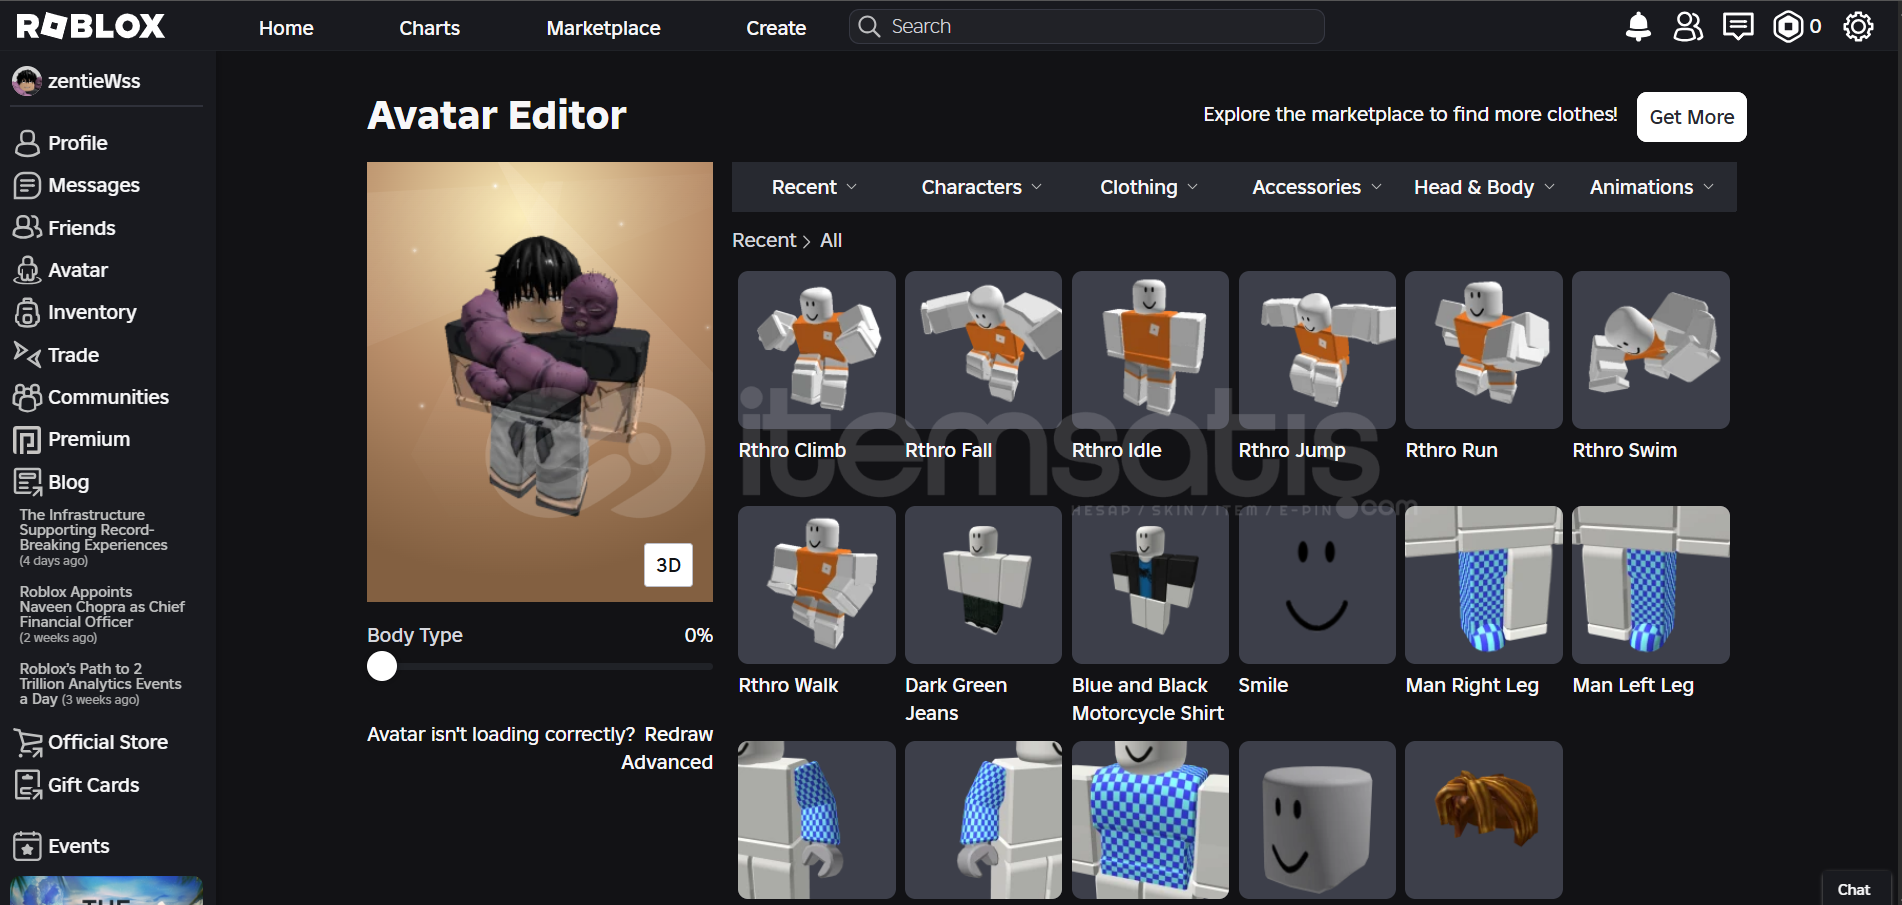The image size is (1902, 905).
Task: Select the gray blockhead head item
Action: 1317,820
